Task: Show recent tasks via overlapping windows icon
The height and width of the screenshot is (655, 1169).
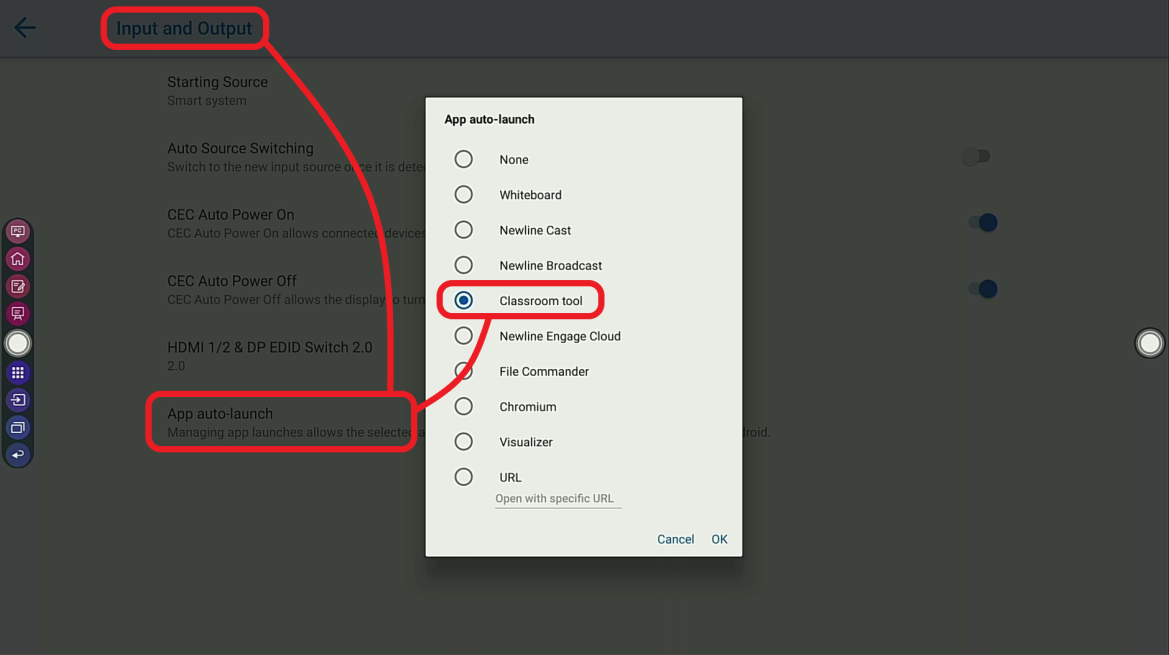Action: (x=18, y=428)
